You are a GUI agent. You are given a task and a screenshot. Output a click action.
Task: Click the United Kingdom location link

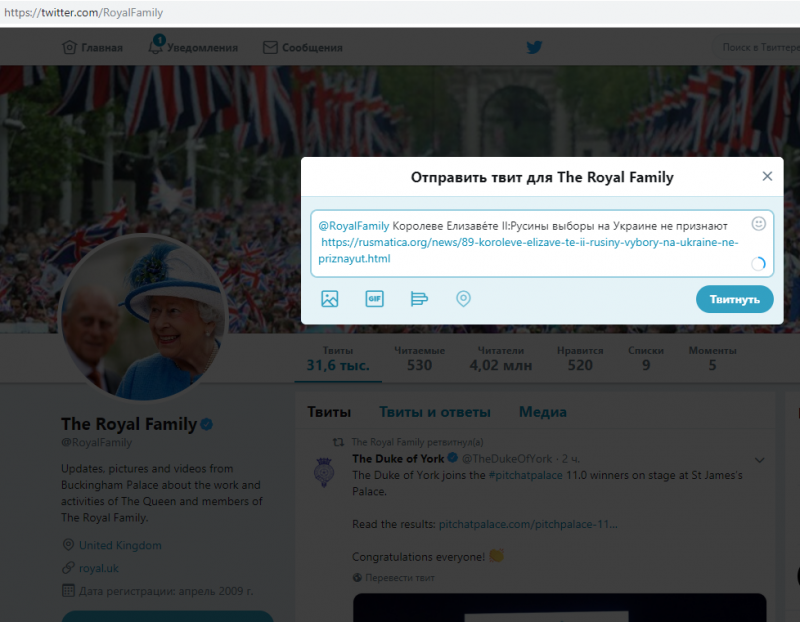point(120,545)
